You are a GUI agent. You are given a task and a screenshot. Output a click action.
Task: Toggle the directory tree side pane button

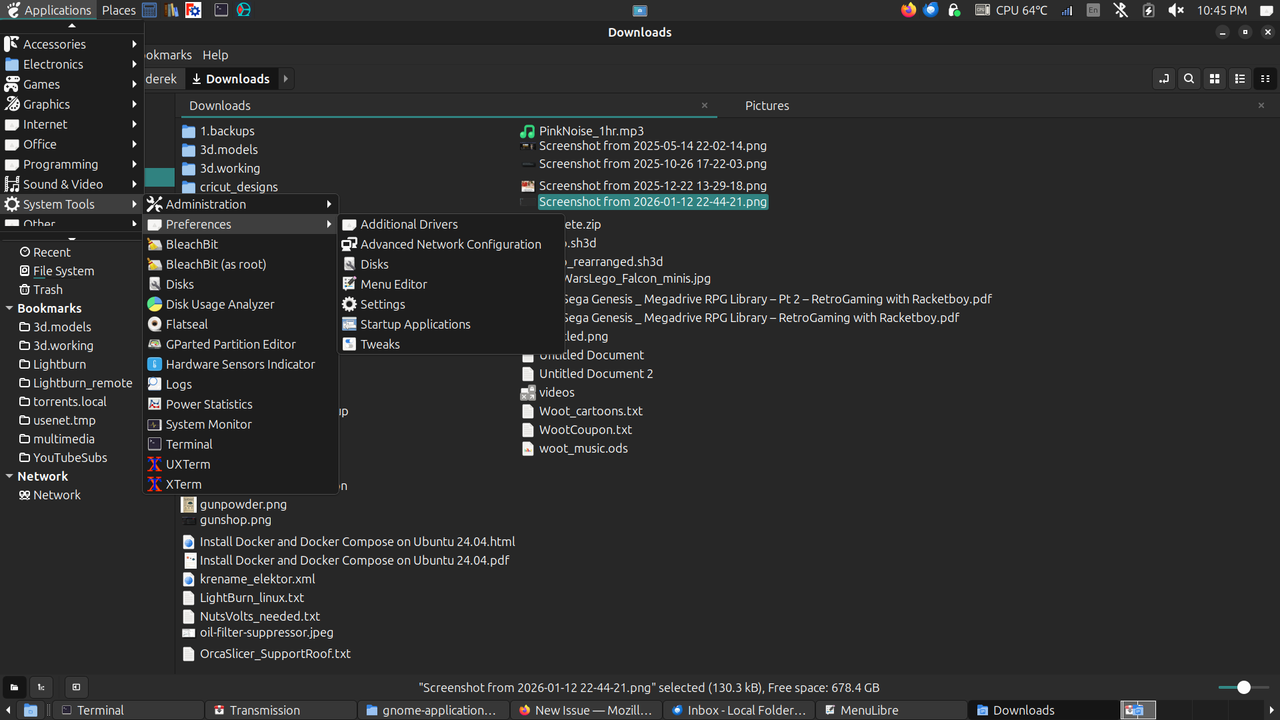pyautogui.click(x=41, y=687)
